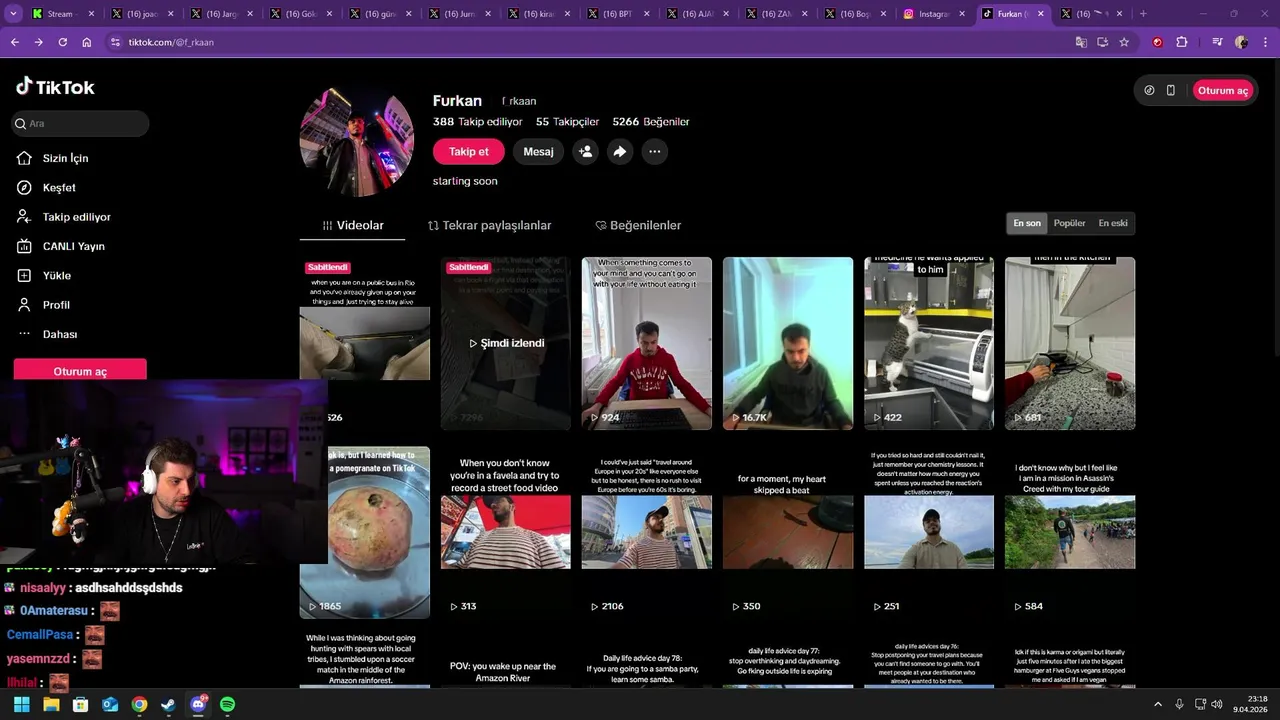This screenshot has height=720, width=1280.
Task: Switch to the Stream tab
Action: [x=62, y=14]
